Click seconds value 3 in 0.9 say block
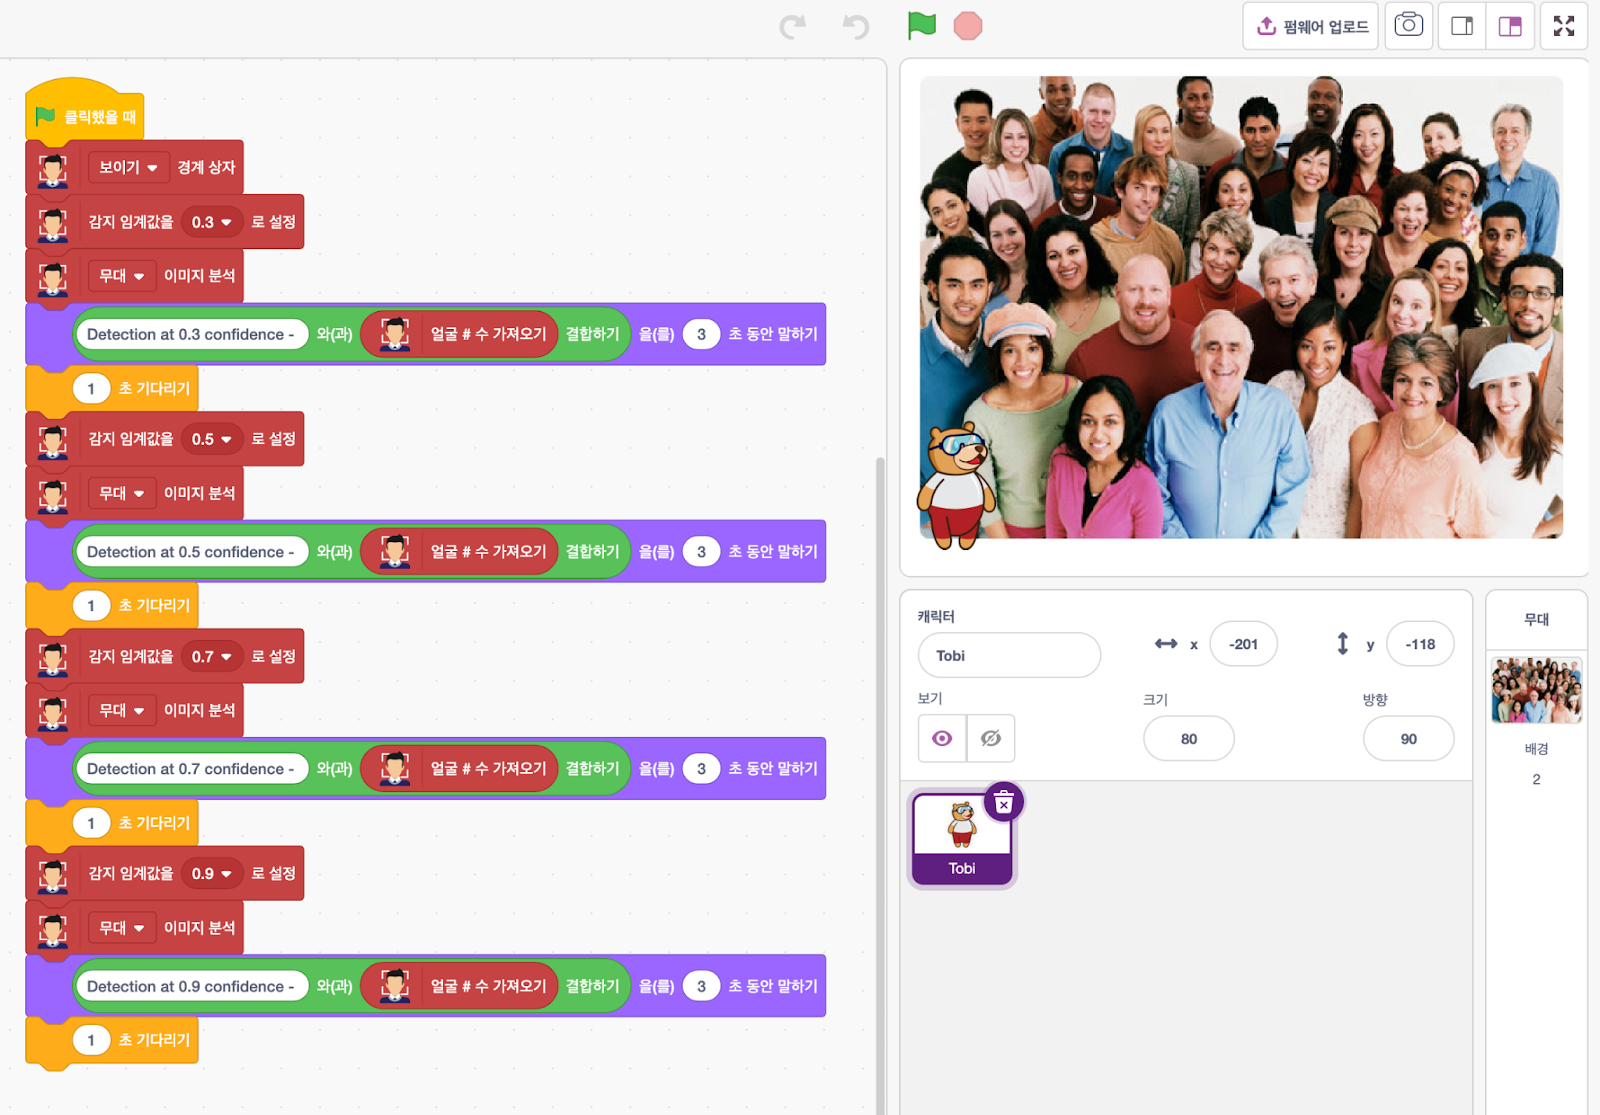Viewport: 1600px width, 1115px height. point(701,986)
